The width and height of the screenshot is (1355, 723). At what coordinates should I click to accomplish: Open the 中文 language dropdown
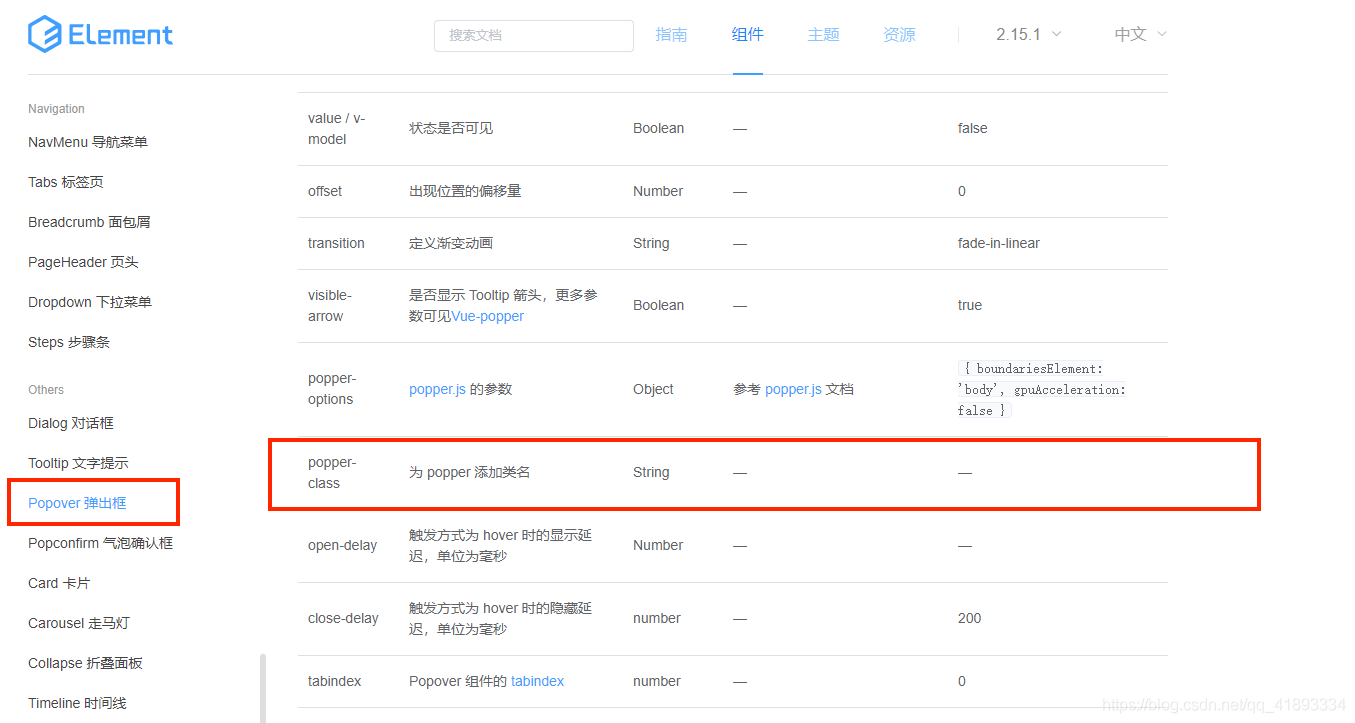tap(1132, 33)
